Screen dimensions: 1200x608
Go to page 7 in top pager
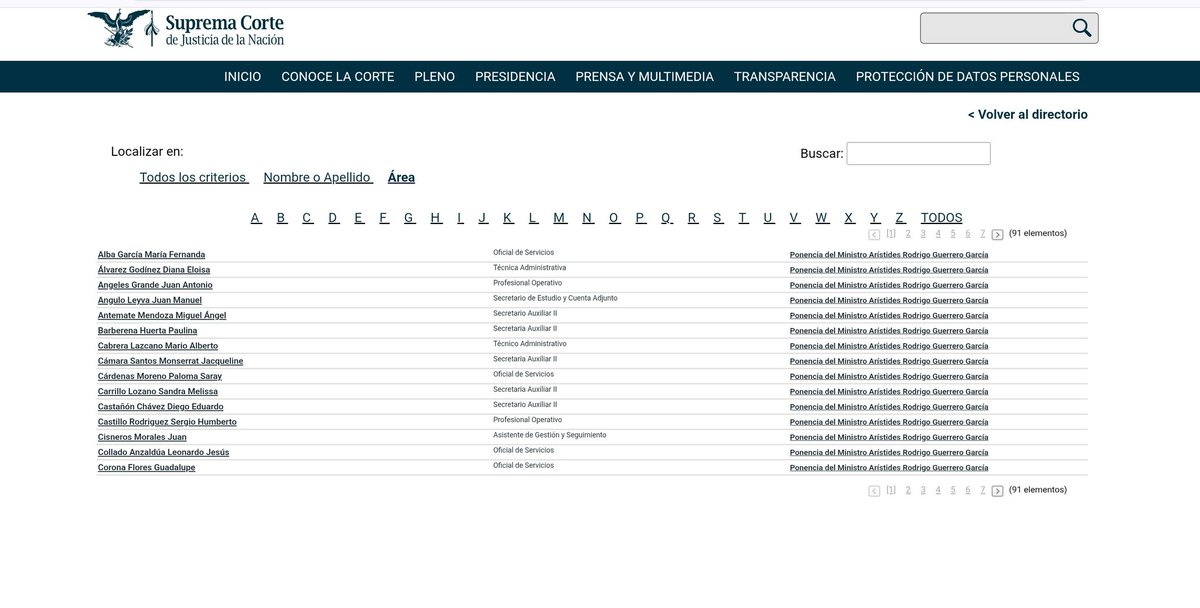pyautogui.click(x=983, y=234)
